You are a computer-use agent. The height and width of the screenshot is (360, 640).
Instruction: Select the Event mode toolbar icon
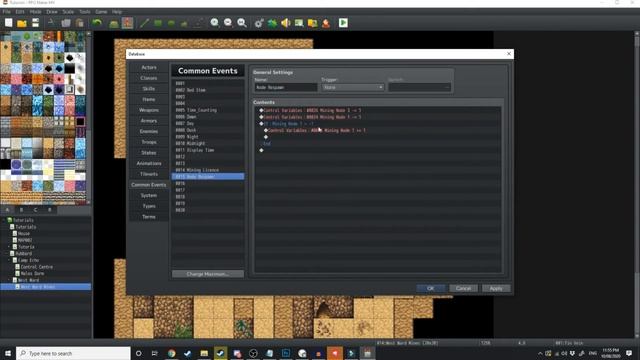(127, 23)
